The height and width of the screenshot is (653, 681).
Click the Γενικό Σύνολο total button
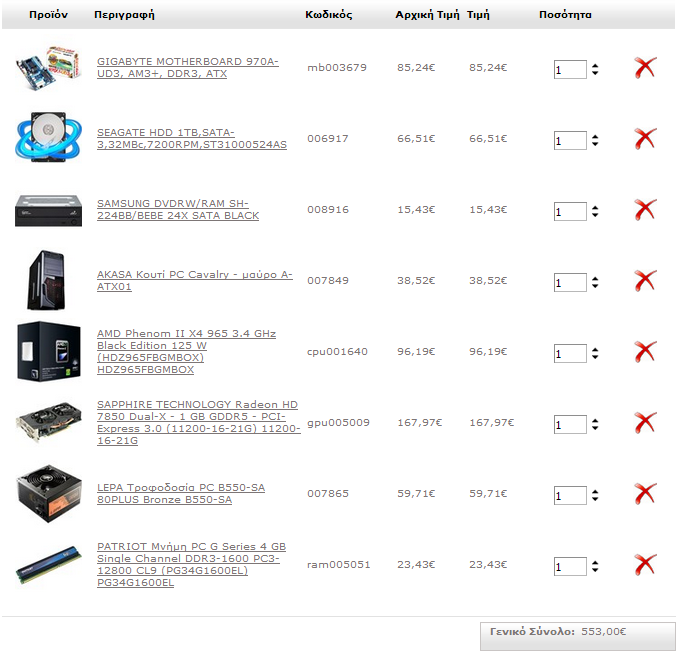pyautogui.click(x=577, y=637)
